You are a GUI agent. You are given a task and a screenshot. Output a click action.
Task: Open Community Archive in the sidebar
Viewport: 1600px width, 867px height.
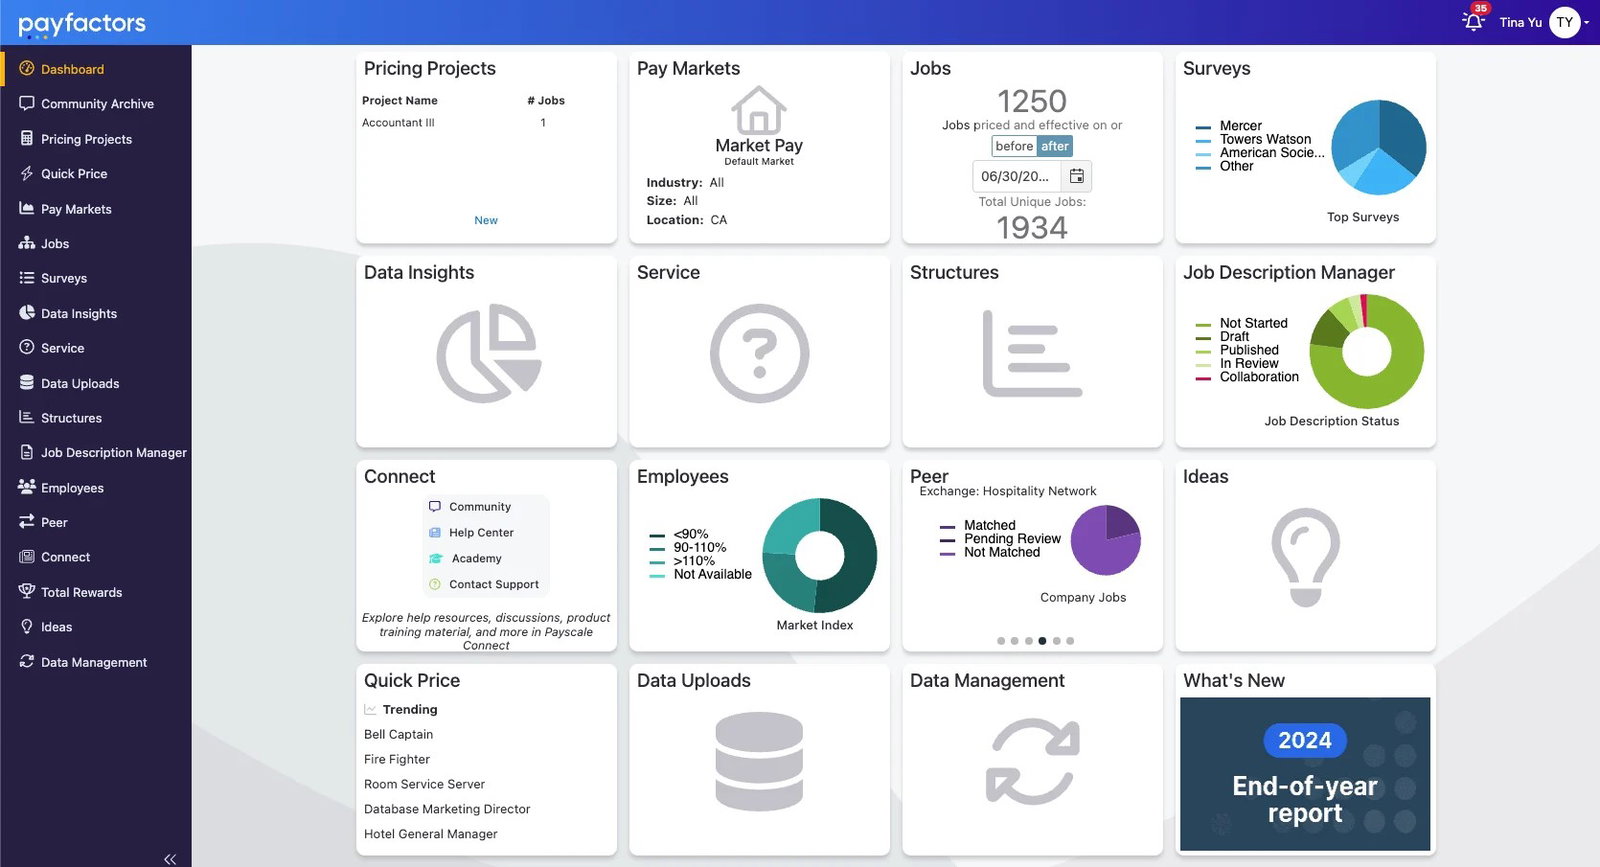click(96, 104)
